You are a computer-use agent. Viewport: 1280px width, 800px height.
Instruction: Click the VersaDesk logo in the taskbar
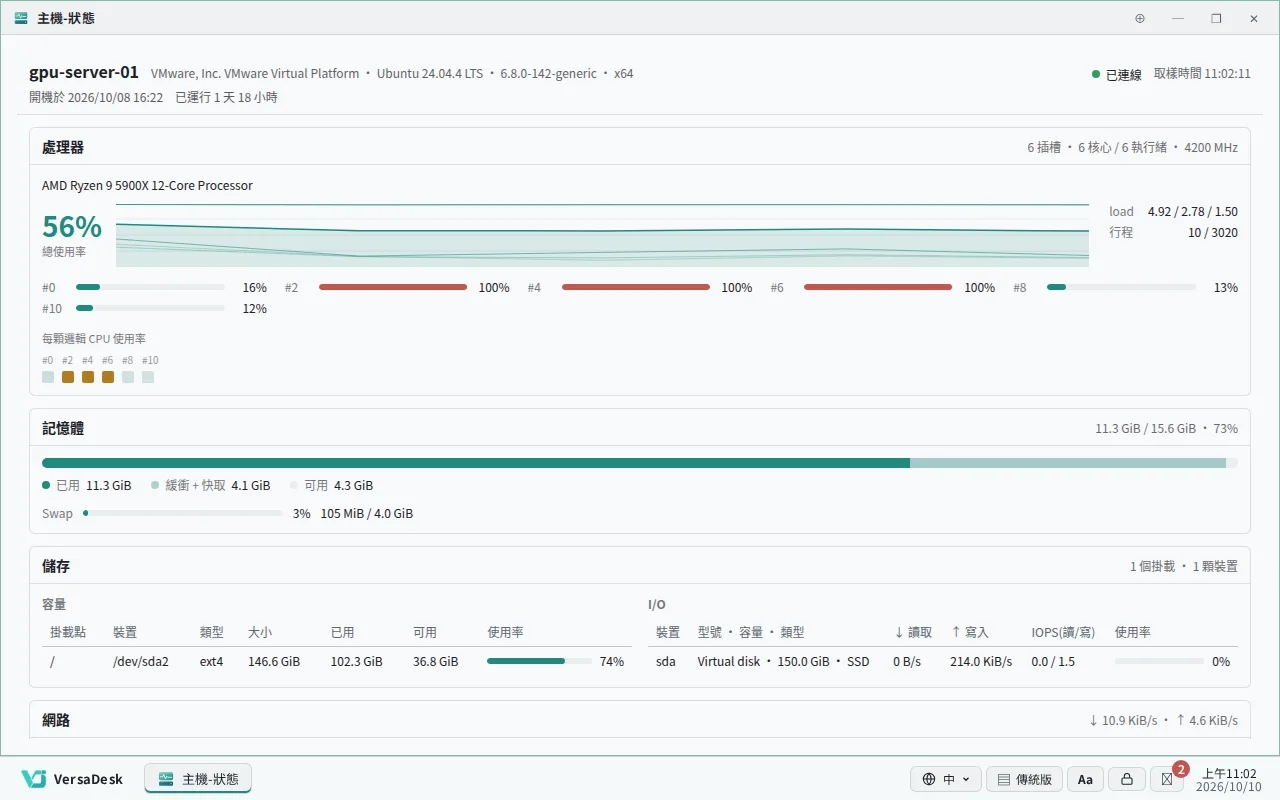(72, 779)
